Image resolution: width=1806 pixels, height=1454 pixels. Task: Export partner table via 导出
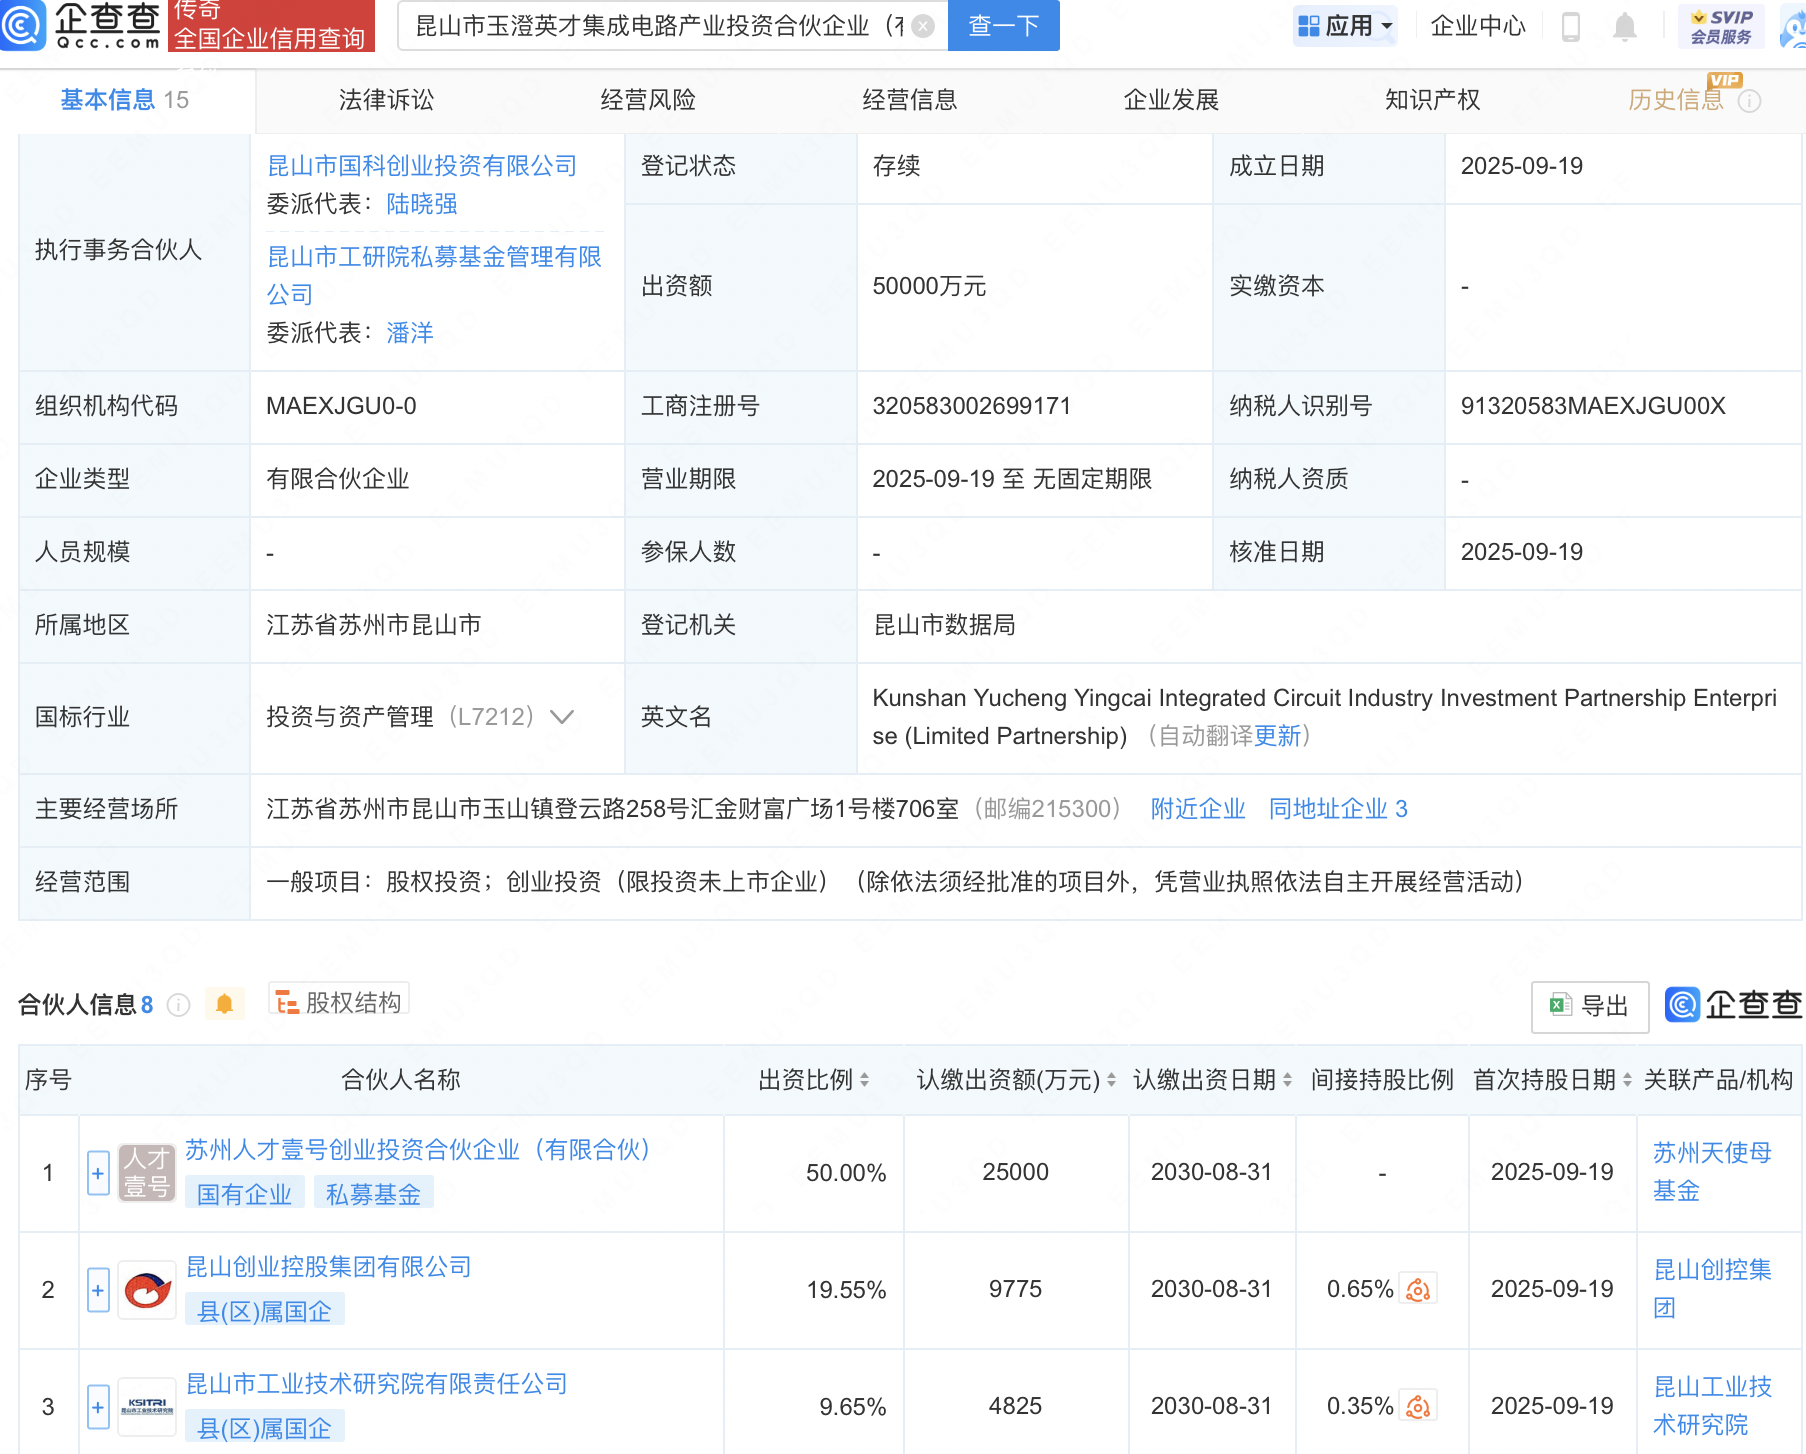pos(1590,1006)
